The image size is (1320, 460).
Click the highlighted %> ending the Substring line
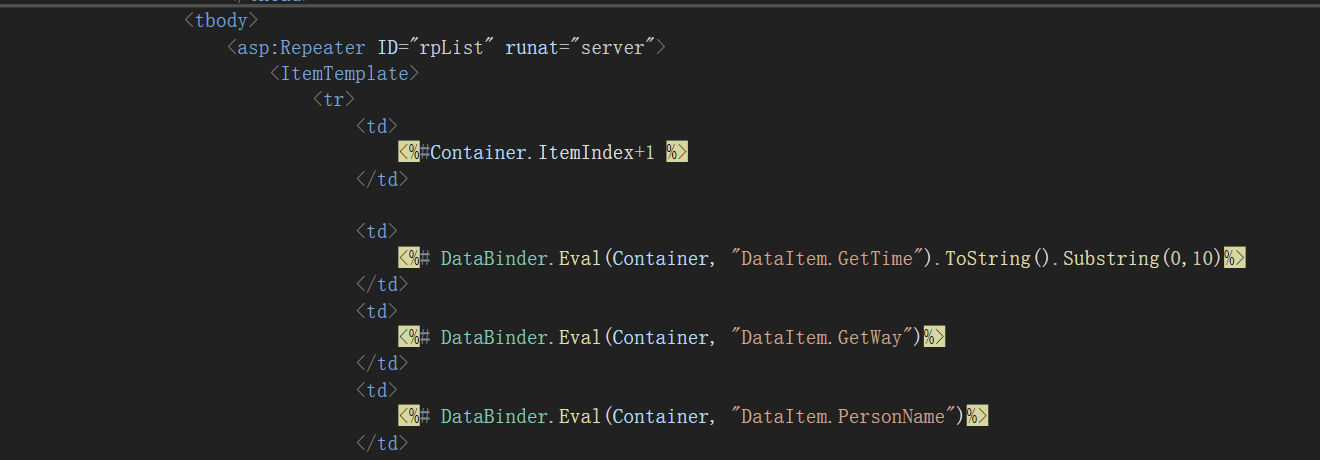[1234, 258]
